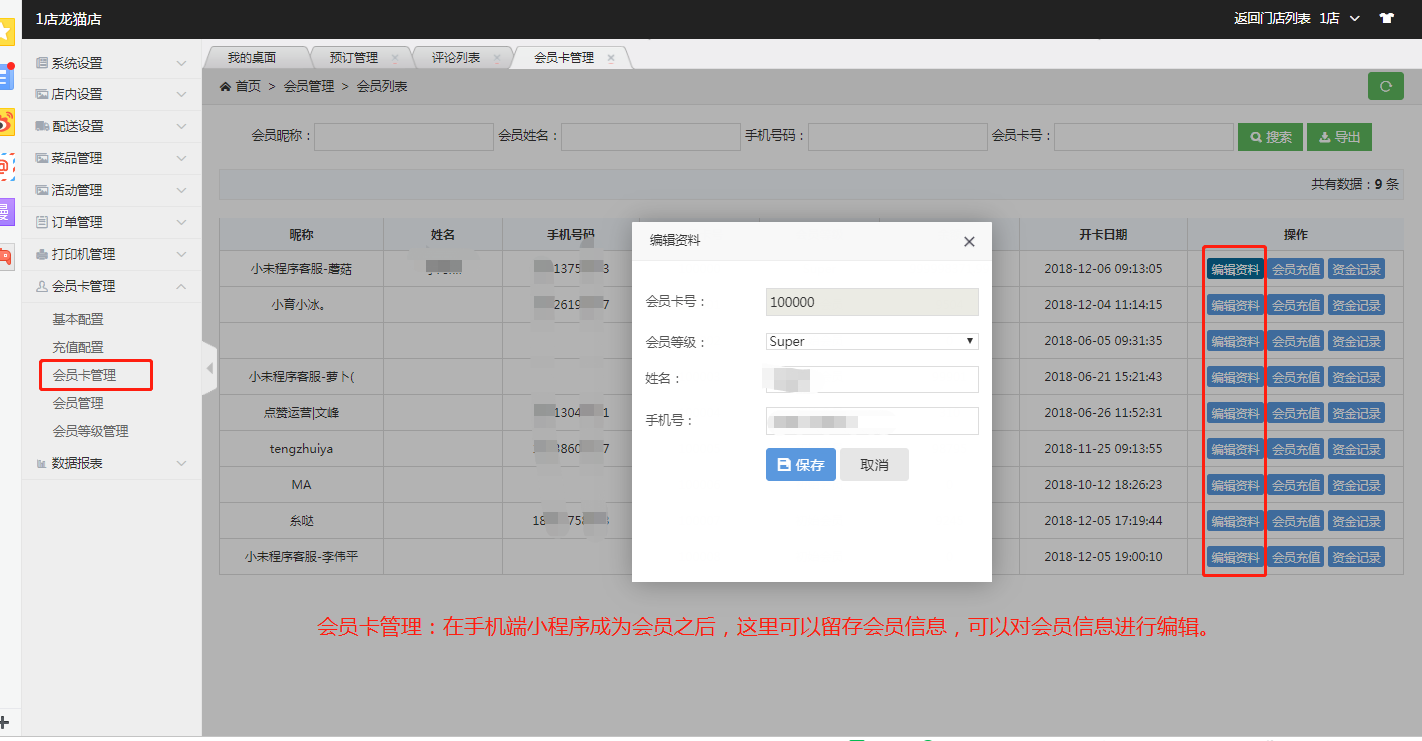The image size is (1422, 741).
Task: Close the 预订管理 tab using its X
Action: pos(395,58)
